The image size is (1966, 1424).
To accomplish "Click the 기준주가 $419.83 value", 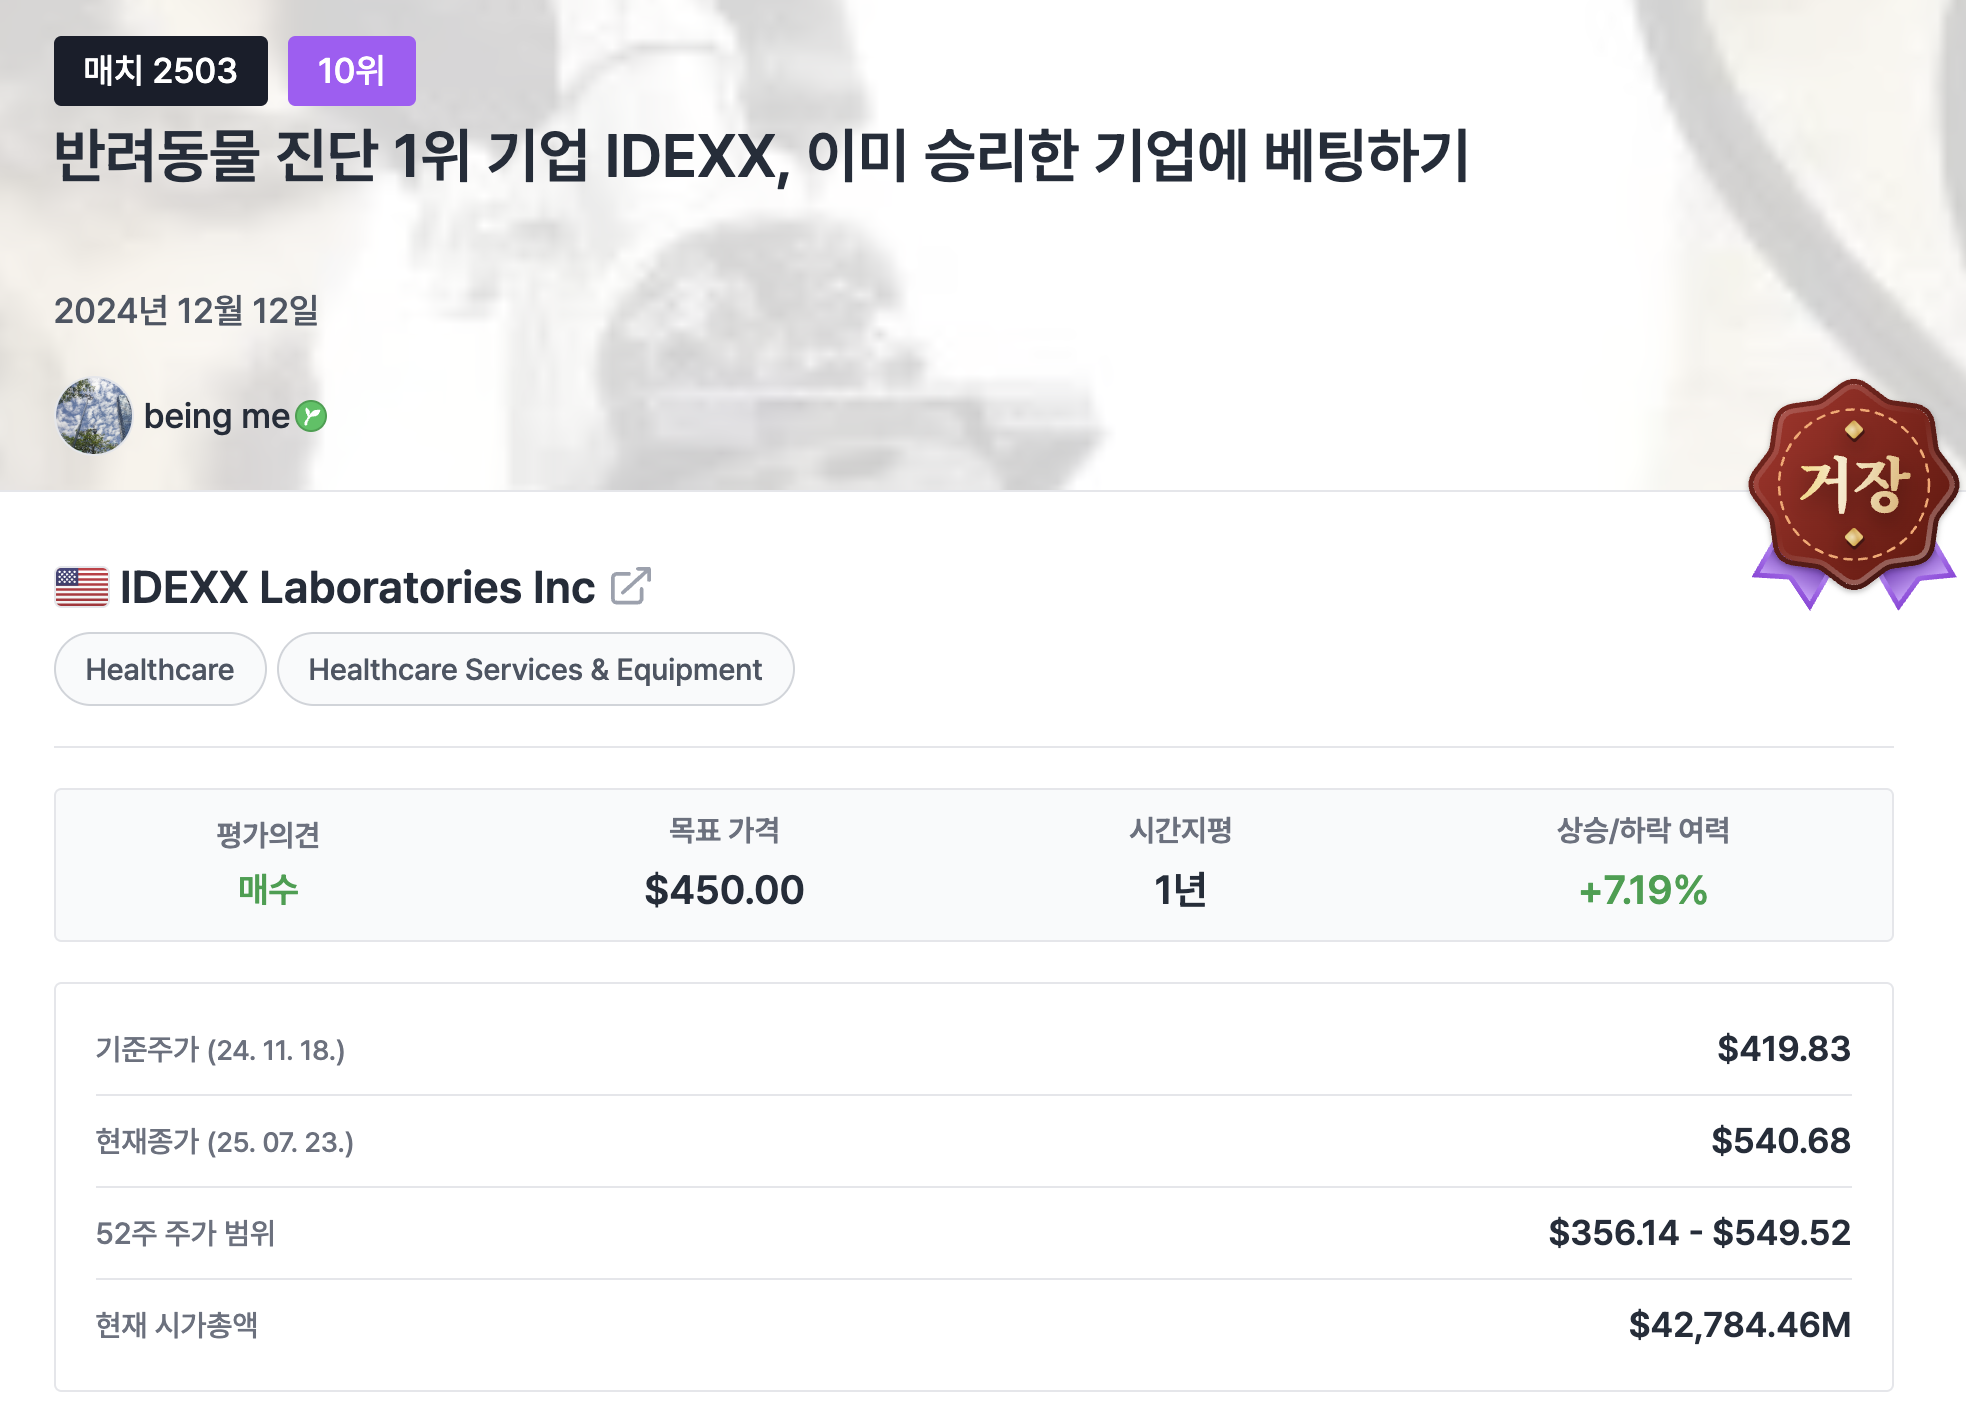I will (1783, 1048).
